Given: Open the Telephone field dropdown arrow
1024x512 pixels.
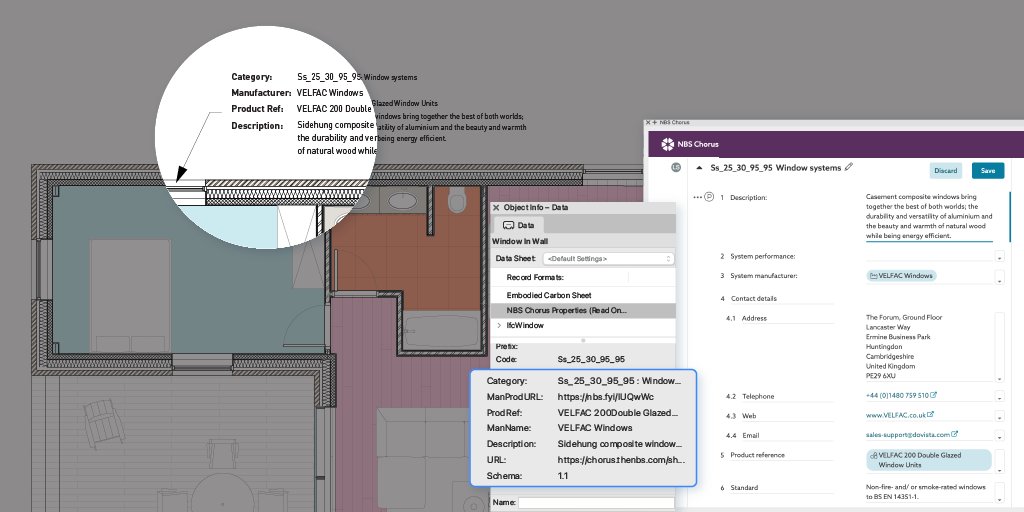Looking at the screenshot, I should (x=999, y=398).
